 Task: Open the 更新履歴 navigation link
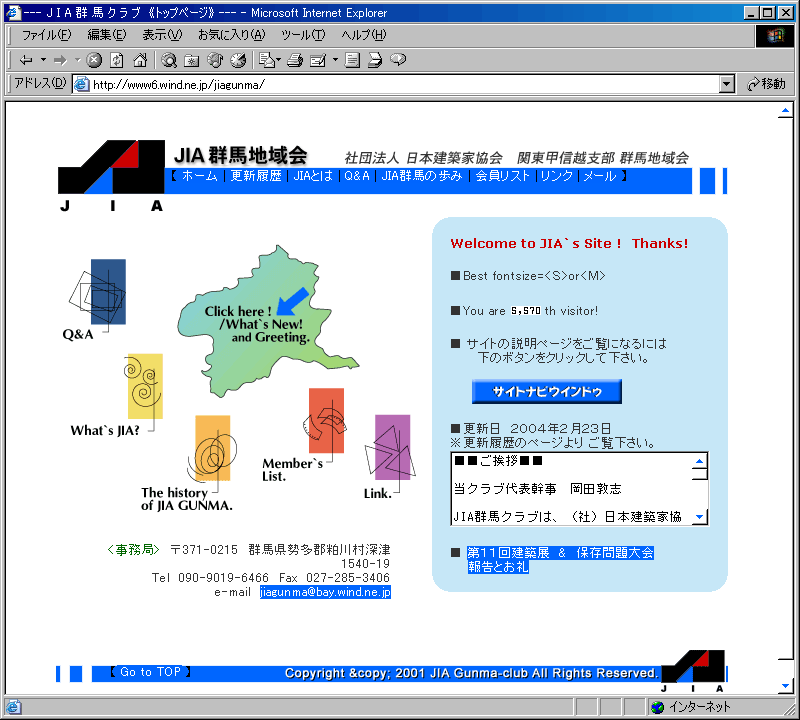(256, 176)
